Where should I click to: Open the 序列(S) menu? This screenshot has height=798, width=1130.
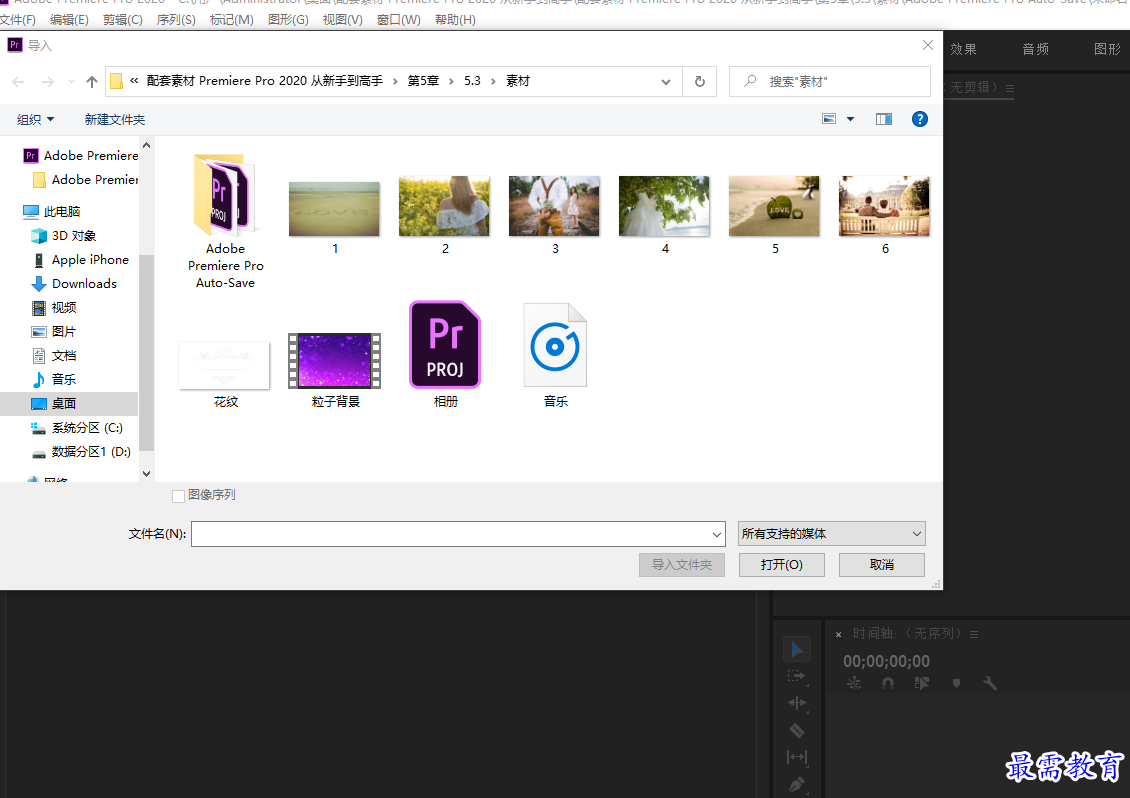click(x=176, y=19)
